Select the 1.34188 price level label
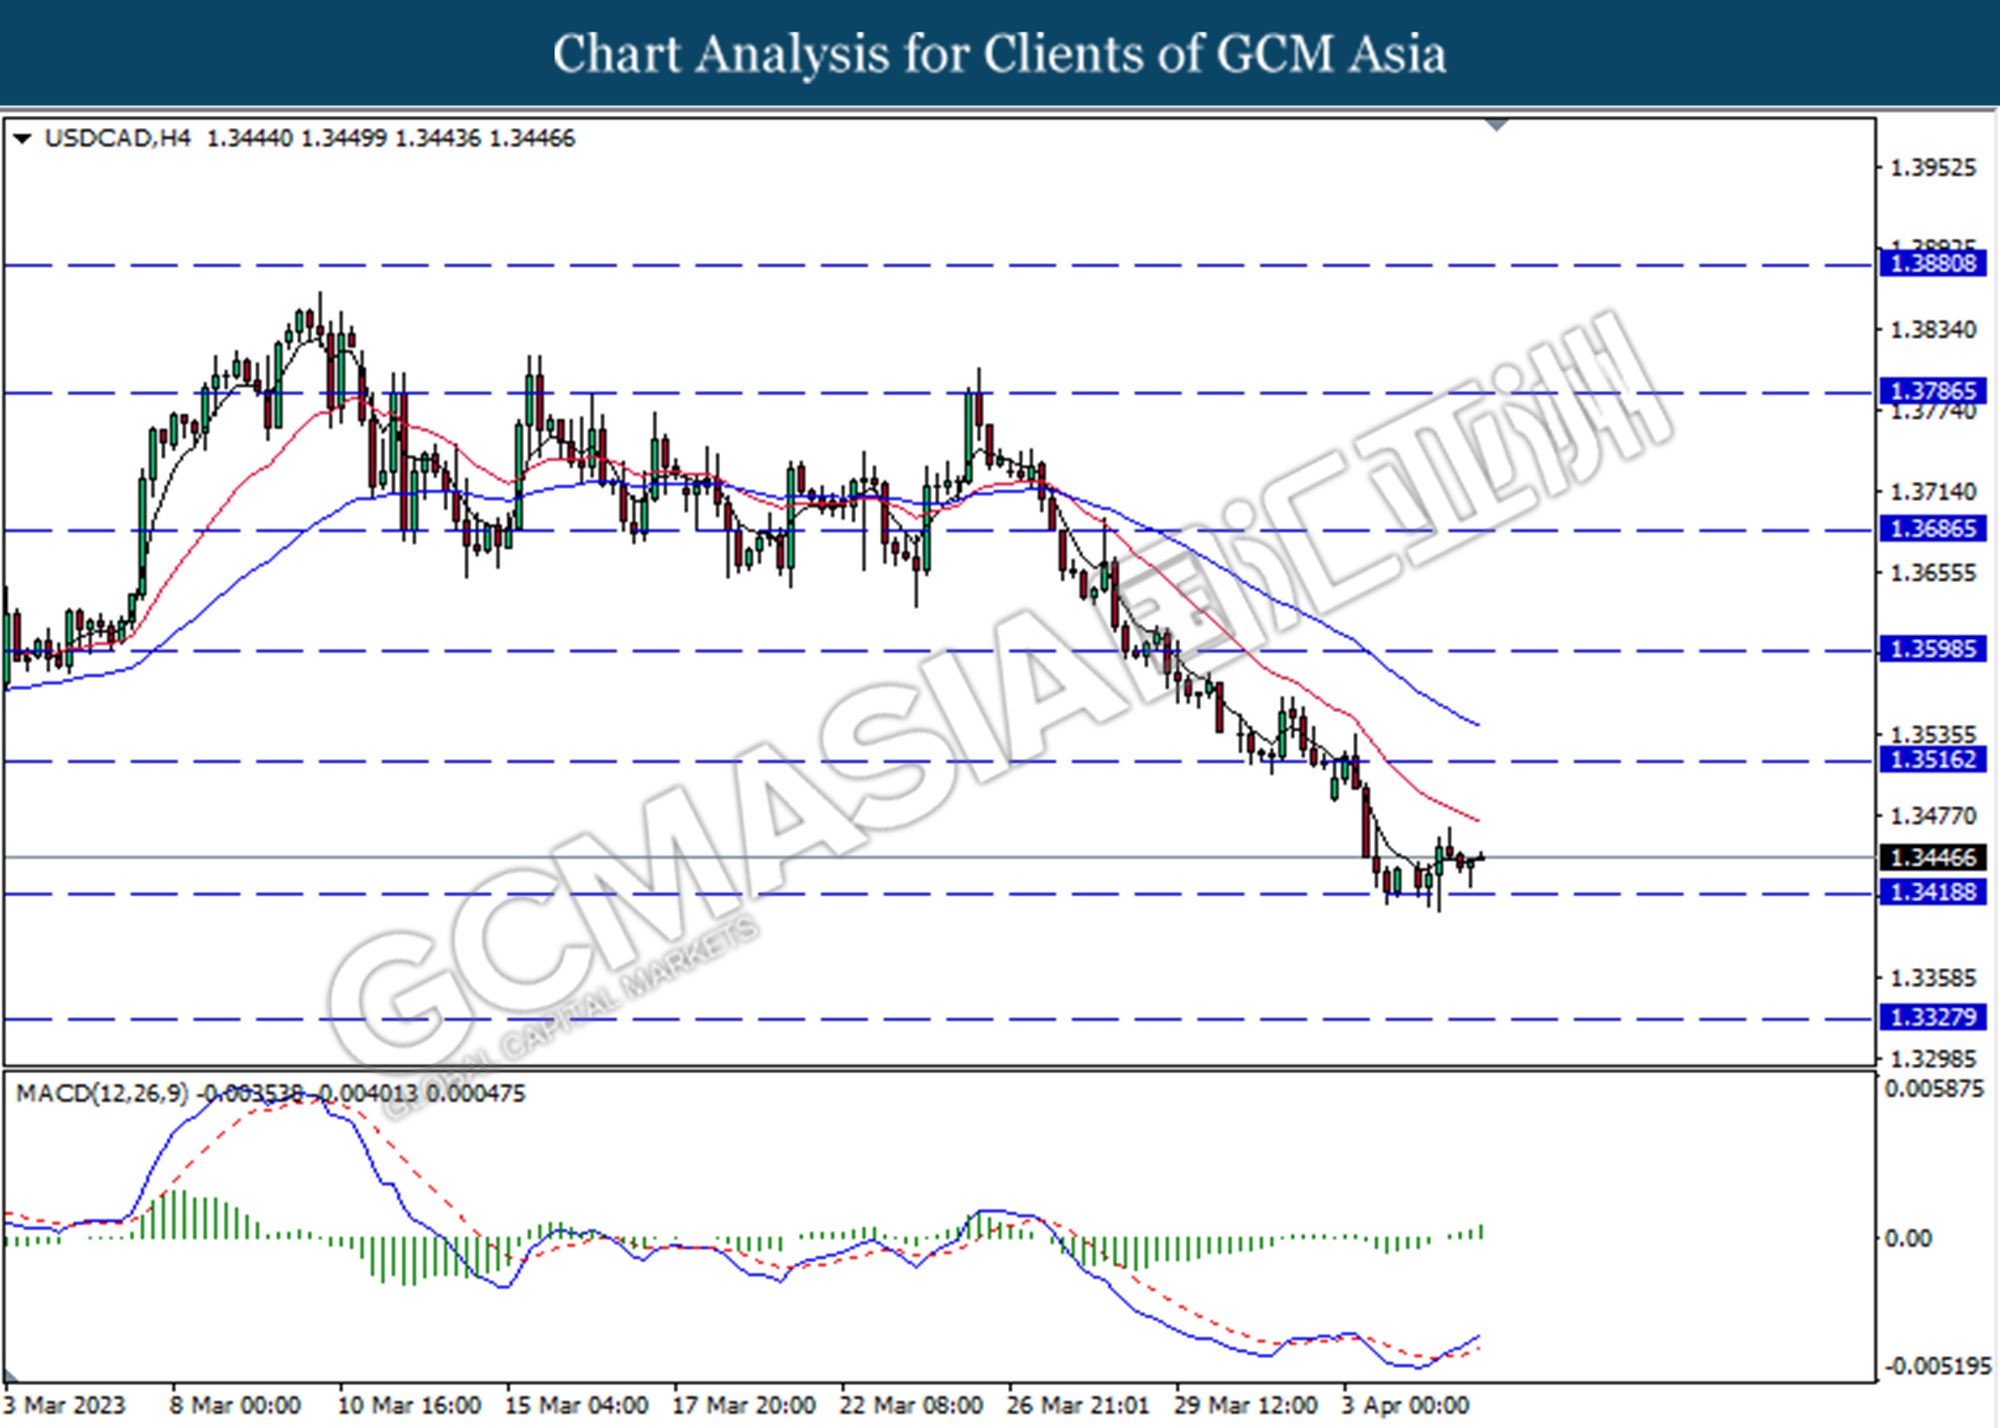The width and height of the screenshot is (2000, 1428). (x=1932, y=892)
